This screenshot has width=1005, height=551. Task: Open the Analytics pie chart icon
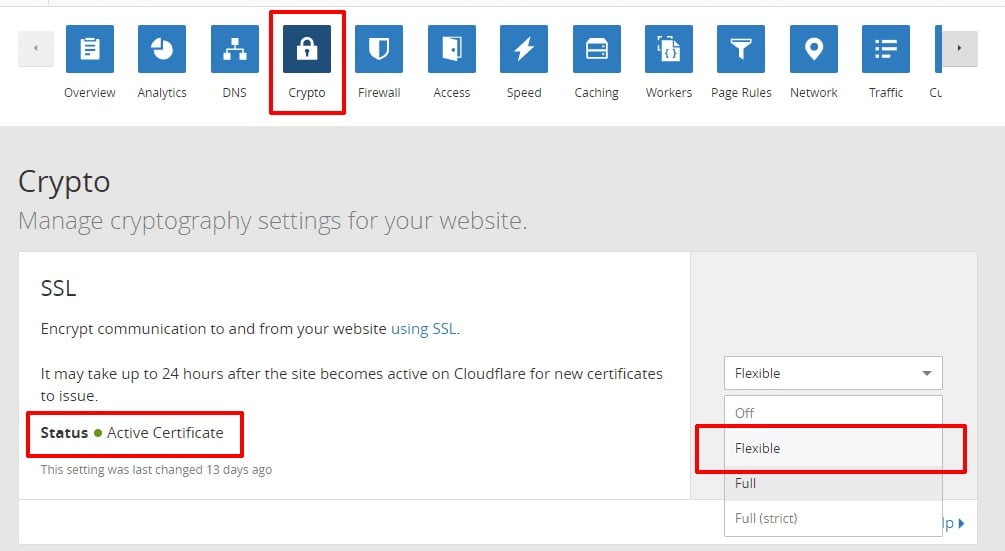(x=162, y=50)
